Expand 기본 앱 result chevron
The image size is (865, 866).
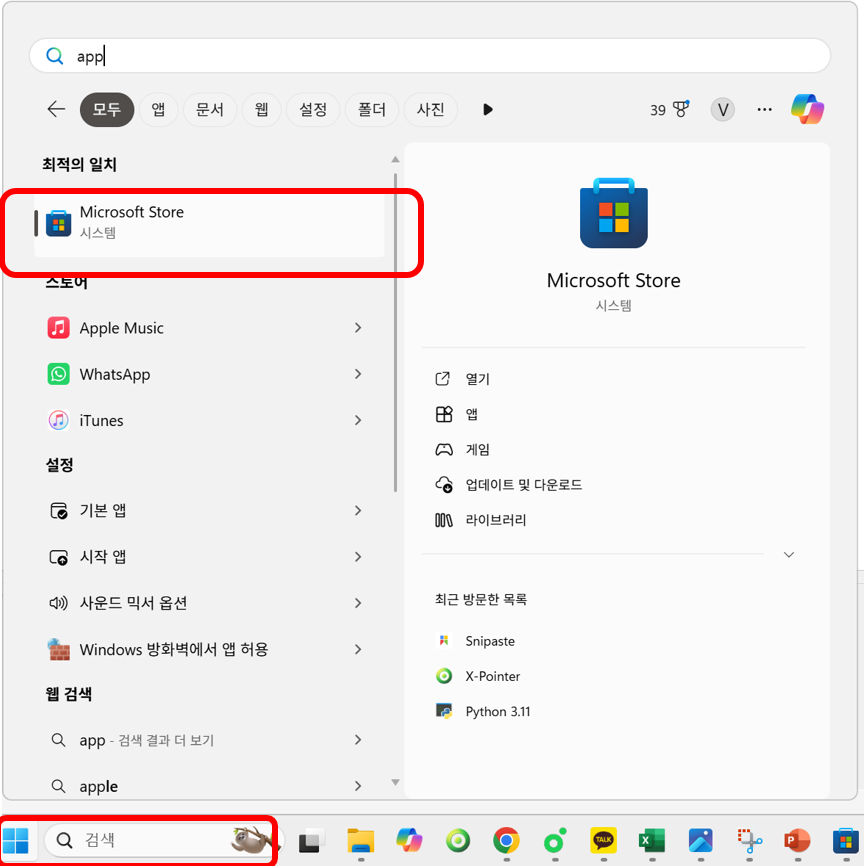coord(358,510)
